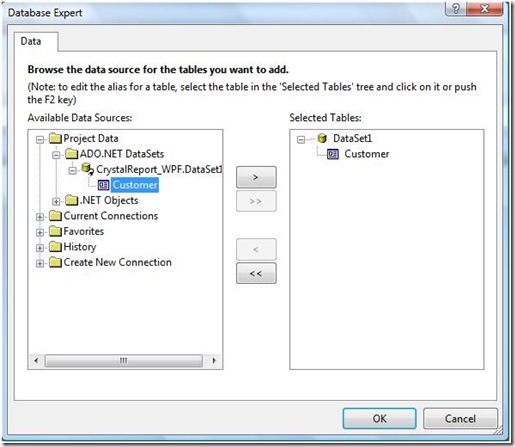Click the Favorites folder icon
This screenshot has height=447, width=515.
(x=55, y=231)
